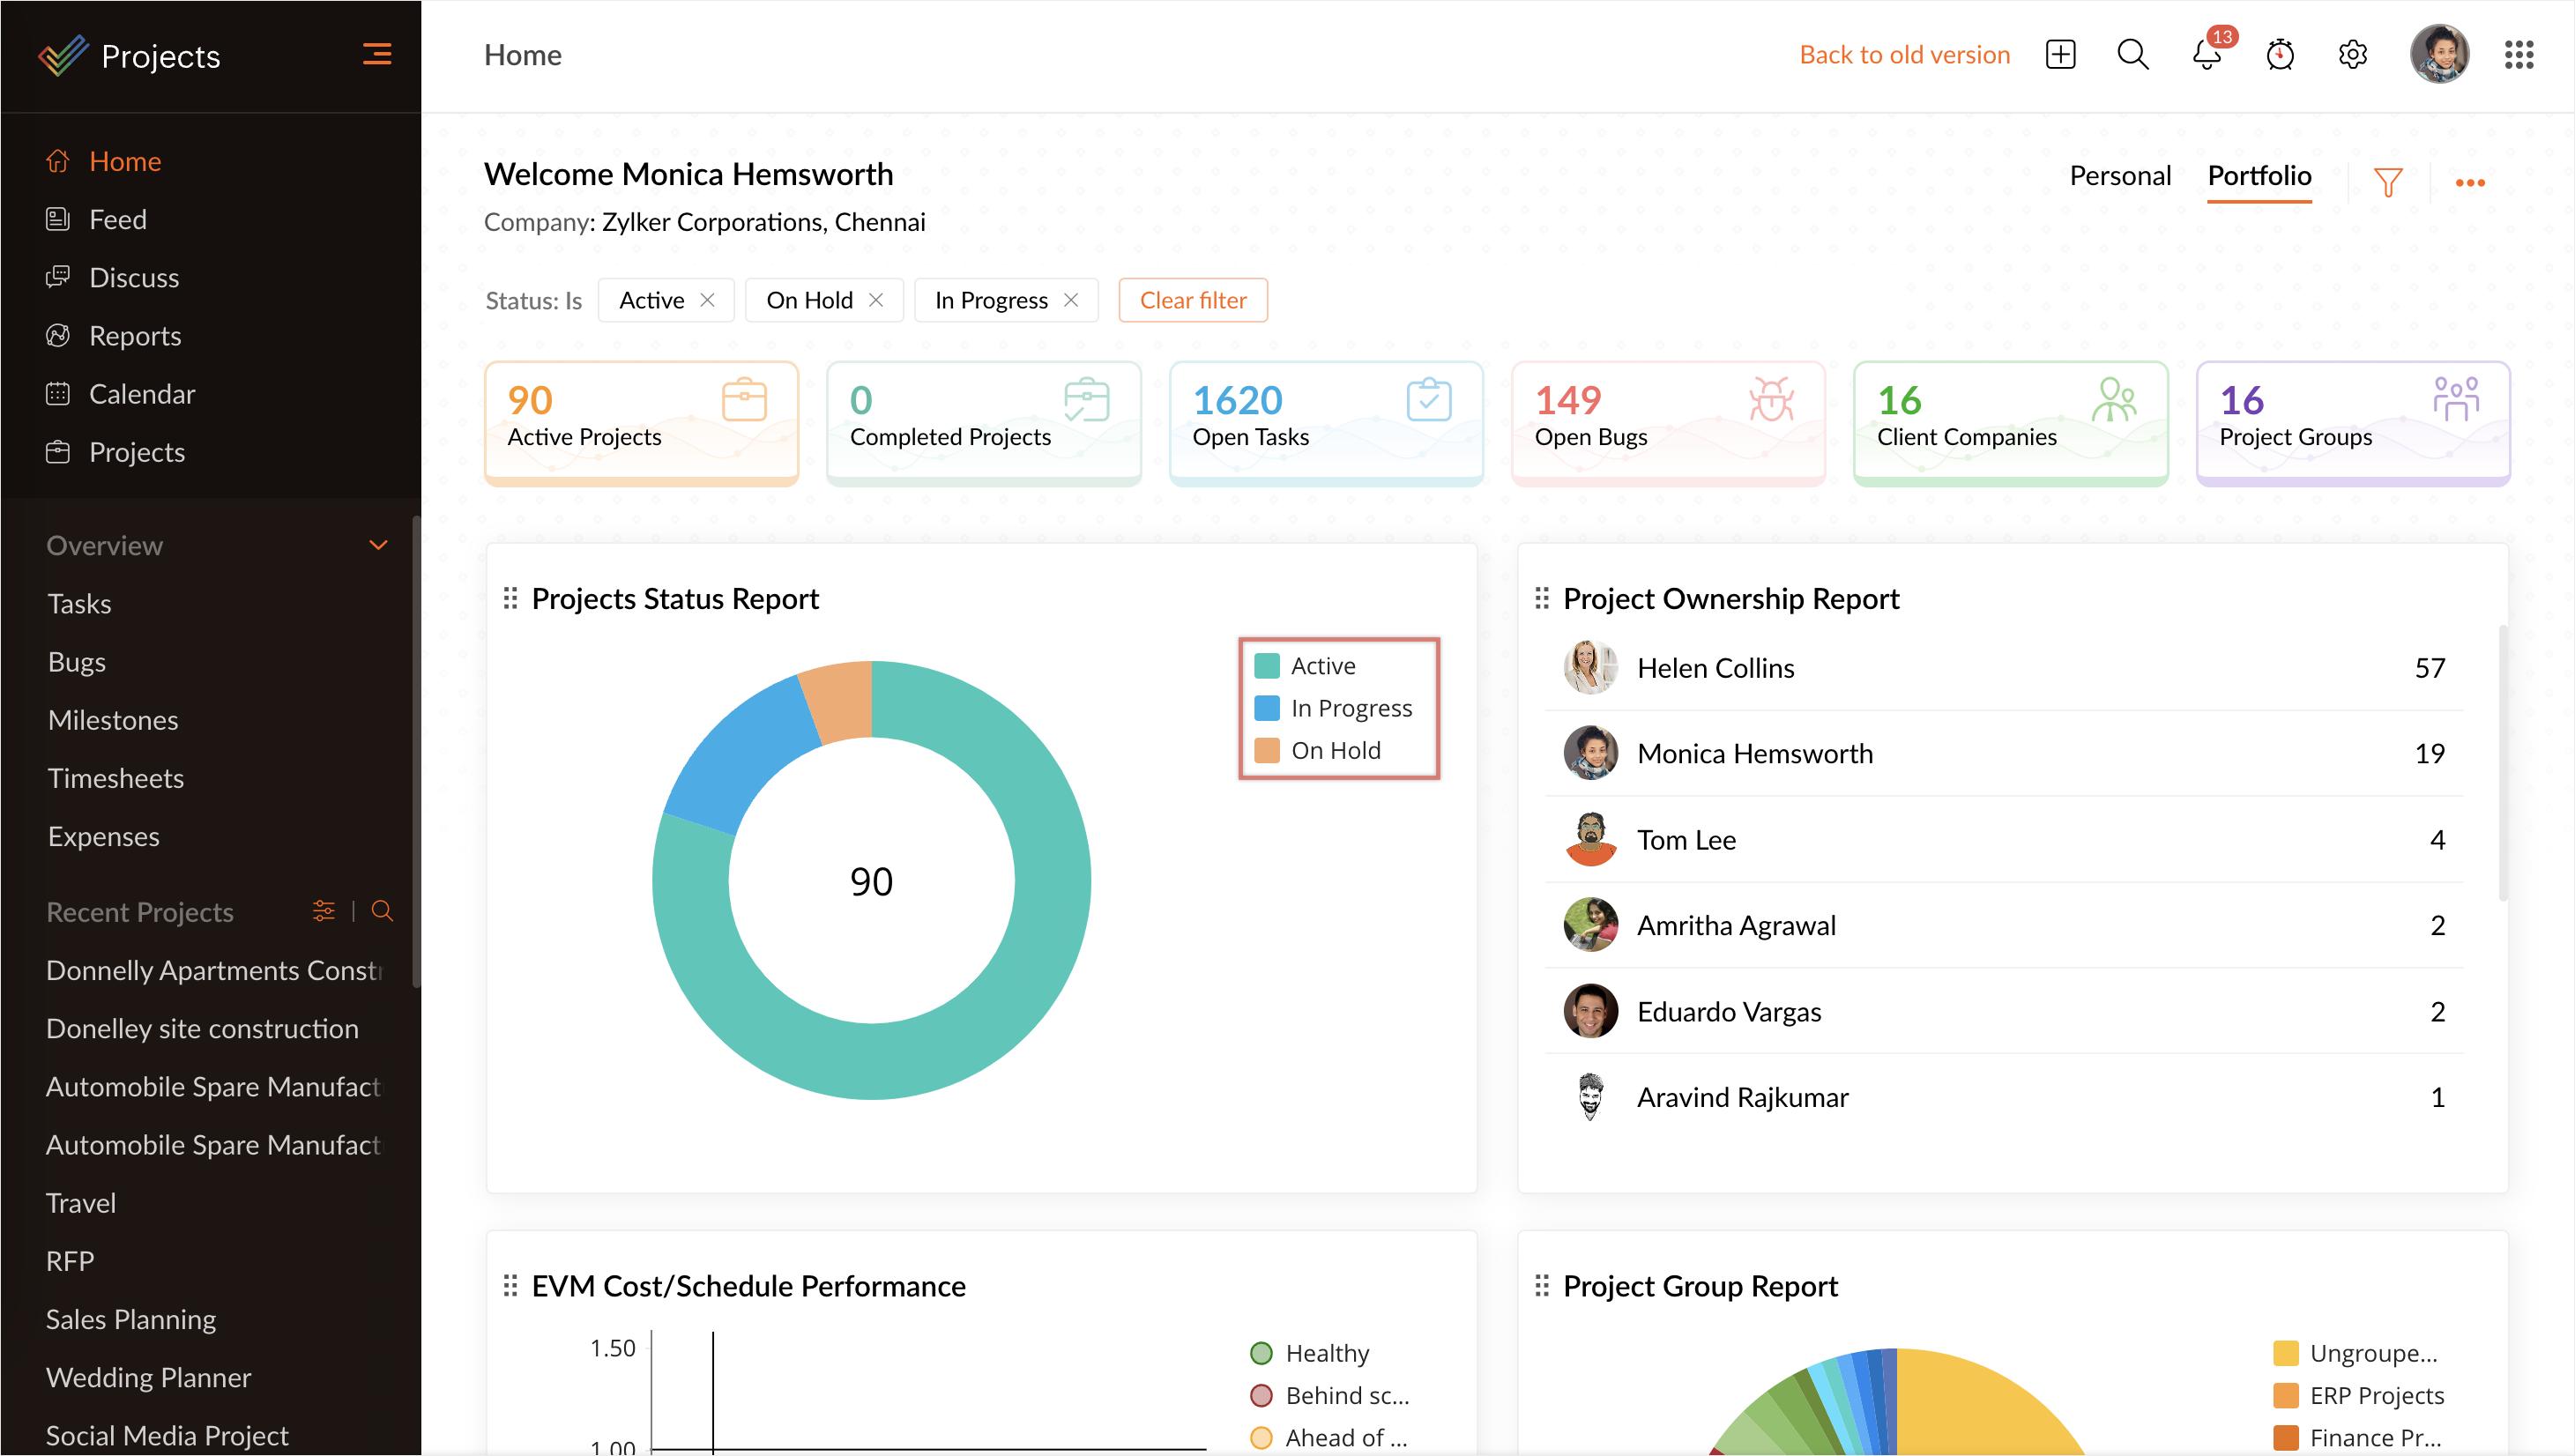
Task: Click Recent Projects search icon
Action: [x=382, y=911]
